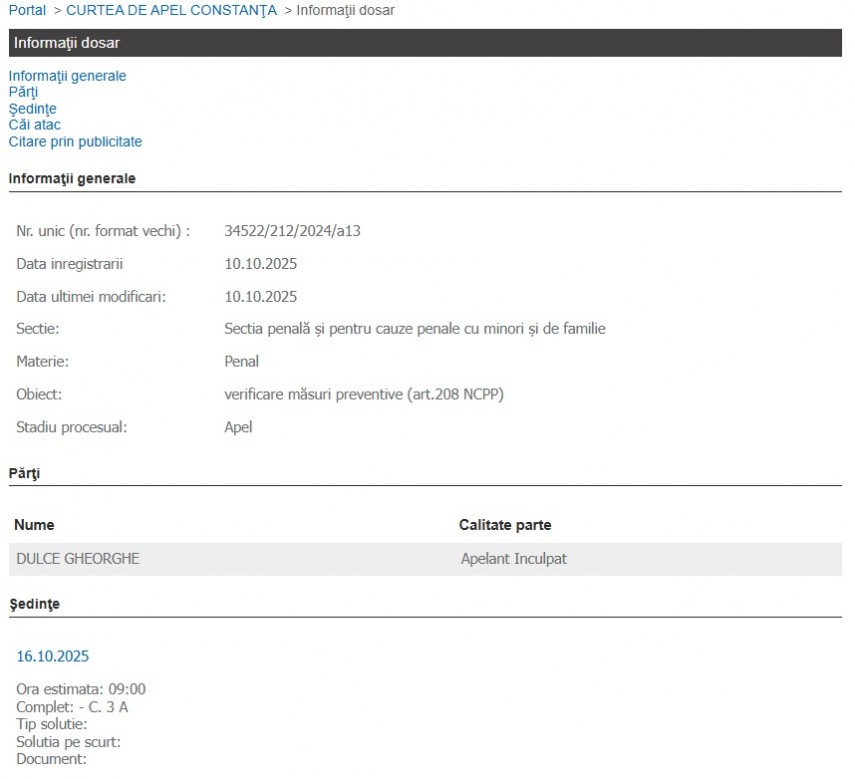Select the Şedinţe link in the navigation list
The width and height of the screenshot is (855, 779).
click(32, 109)
